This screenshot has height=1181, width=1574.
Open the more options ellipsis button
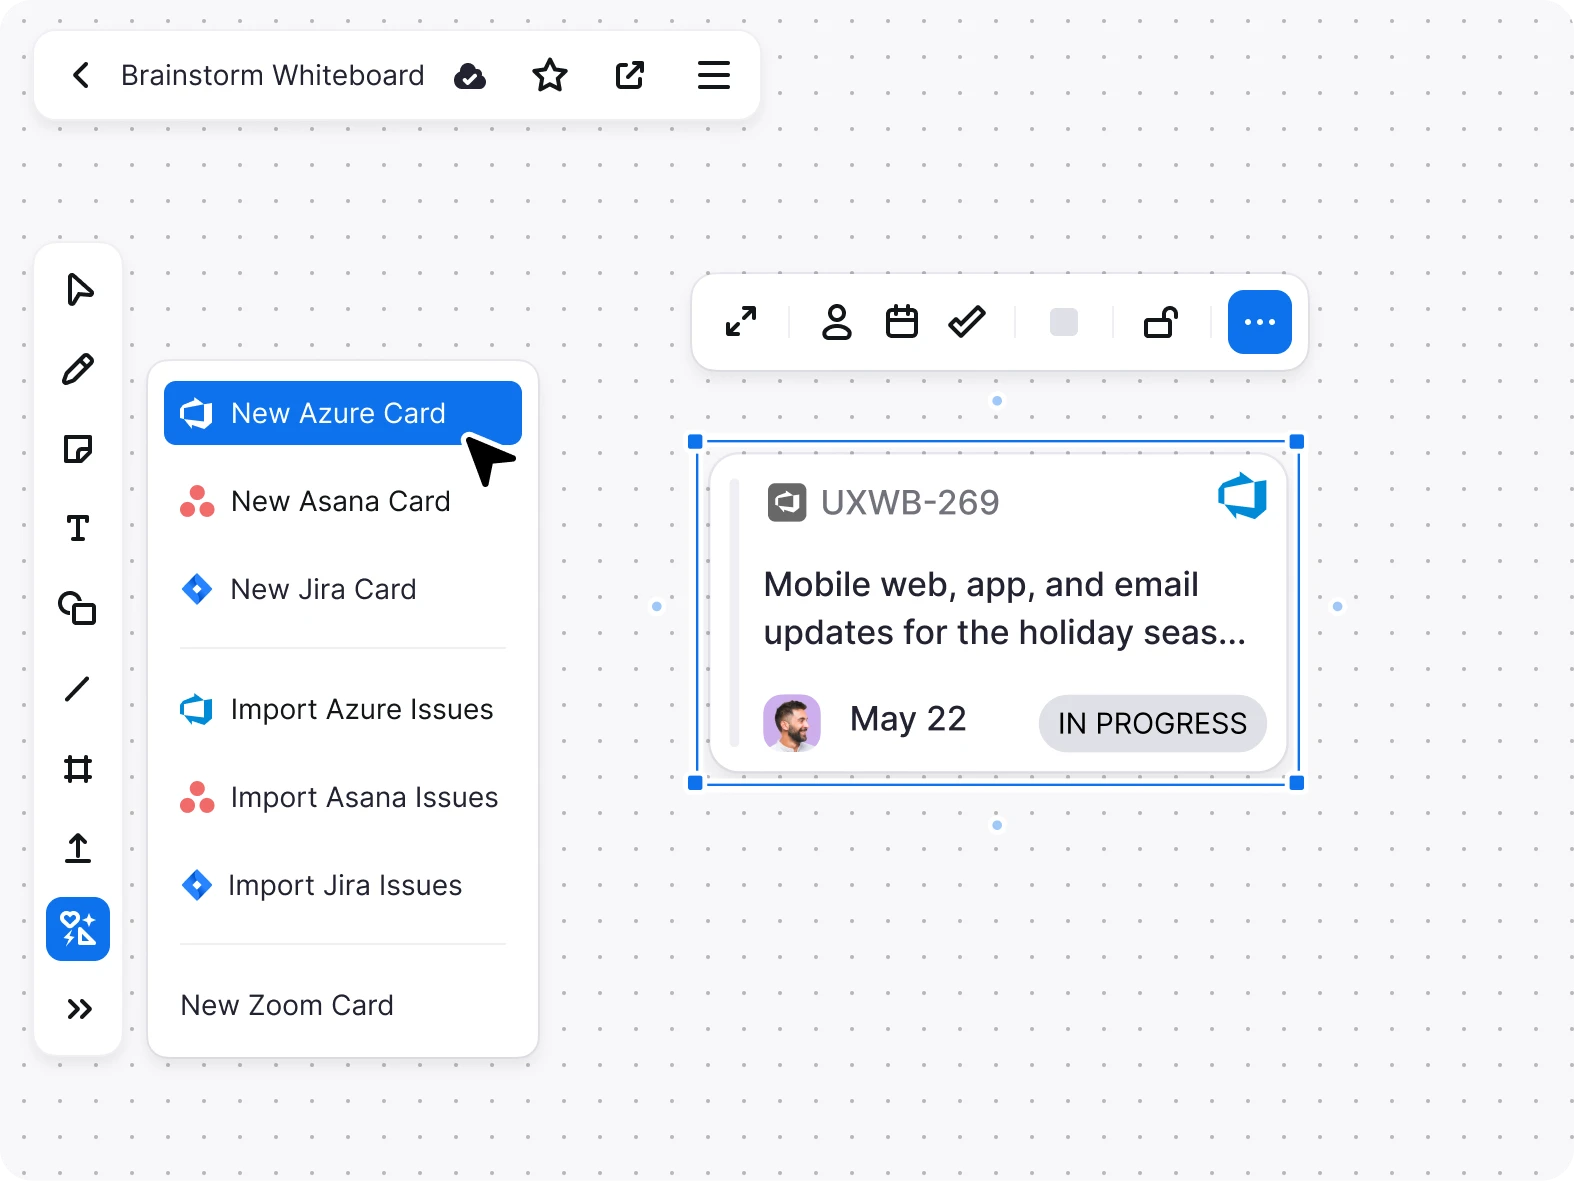pos(1260,322)
